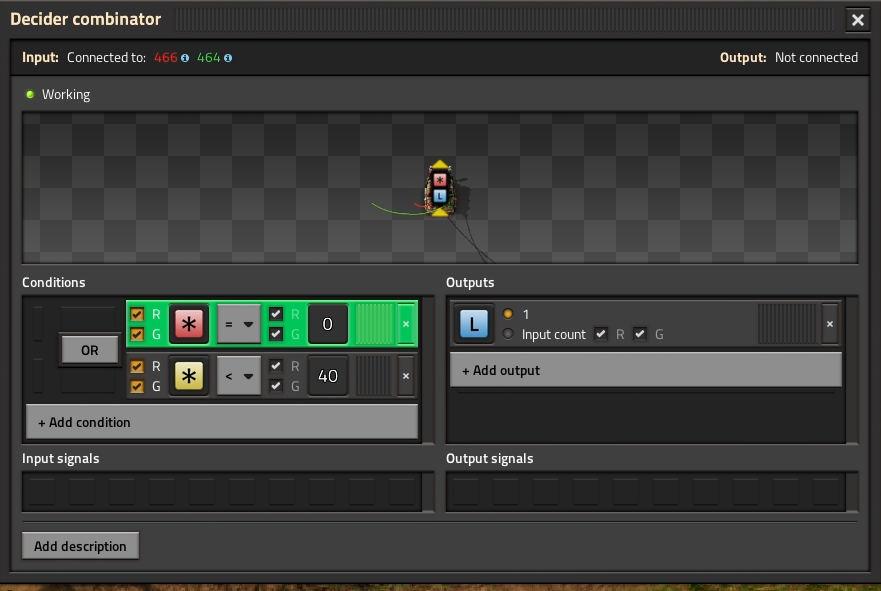The height and width of the screenshot is (591, 881).
Task: Select the constant 1 output radio option
Action: (x=508, y=314)
